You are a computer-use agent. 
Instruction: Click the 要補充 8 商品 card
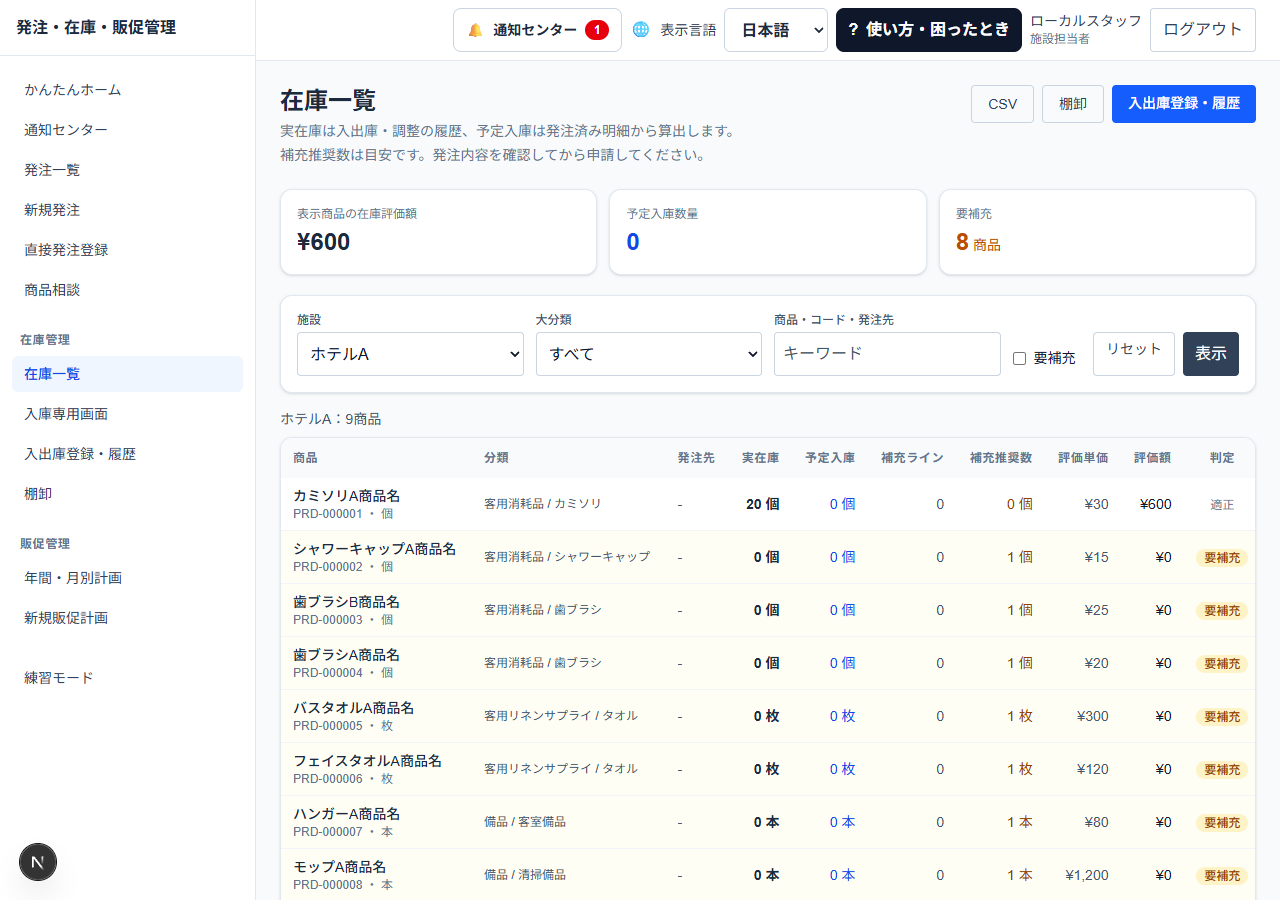pos(1097,232)
